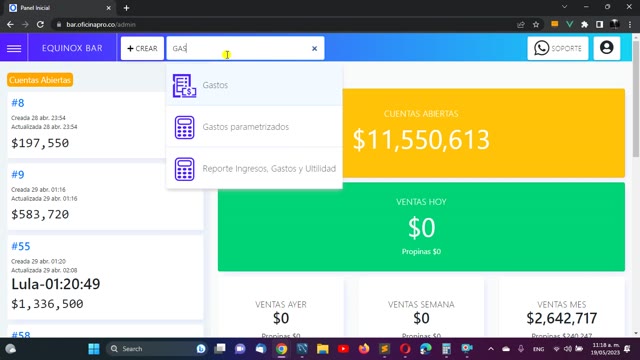Open Reporte Ingresos, Gastos y Utilidad

pos(254,169)
